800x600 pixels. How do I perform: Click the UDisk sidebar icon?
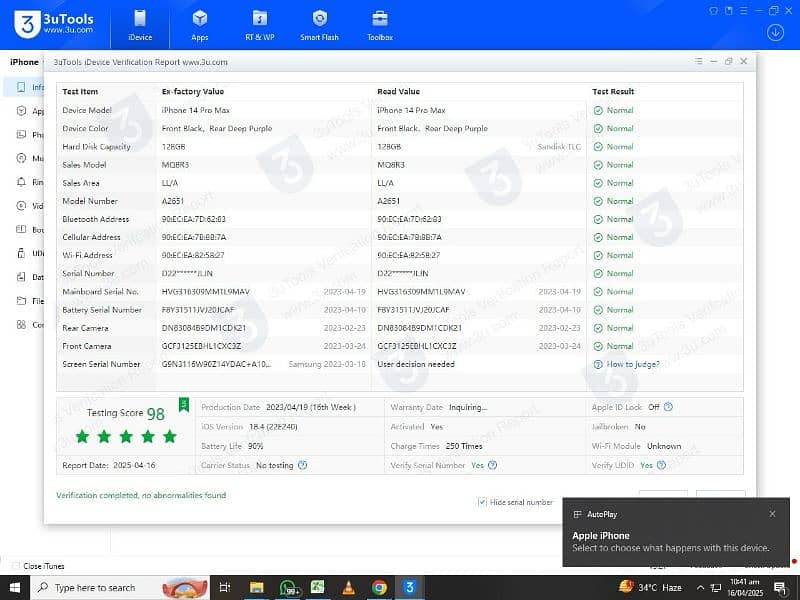coord(21,253)
